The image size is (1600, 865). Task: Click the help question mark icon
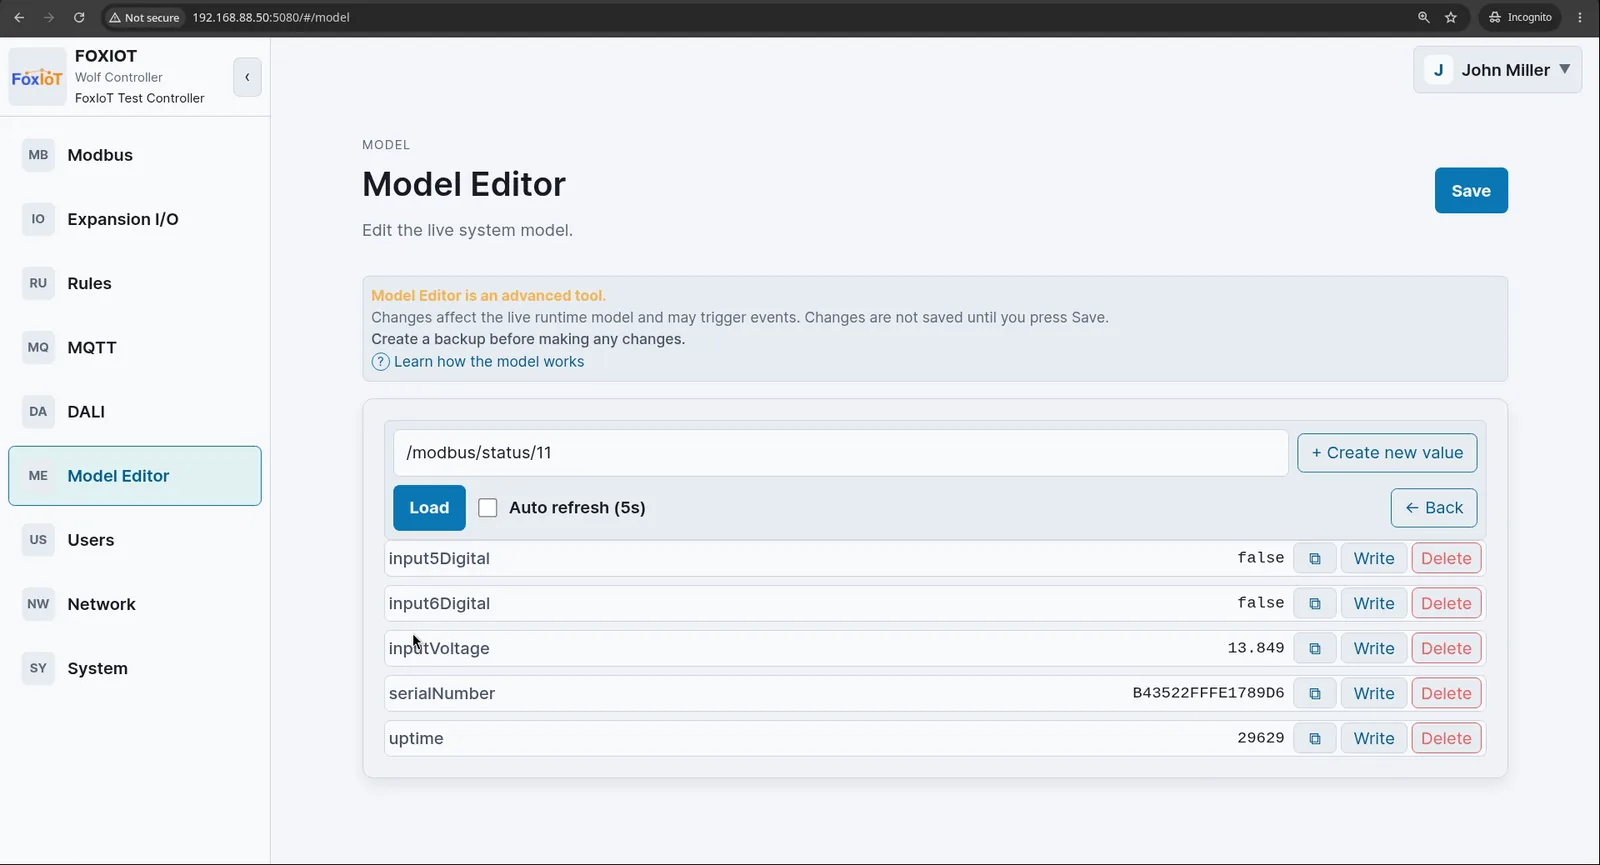380,362
